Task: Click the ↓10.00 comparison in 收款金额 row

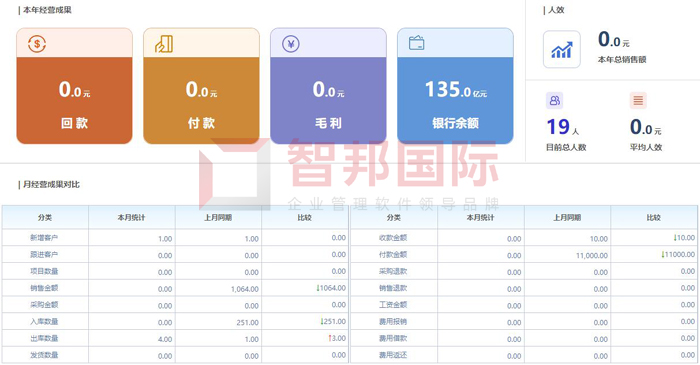Action: (x=684, y=238)
